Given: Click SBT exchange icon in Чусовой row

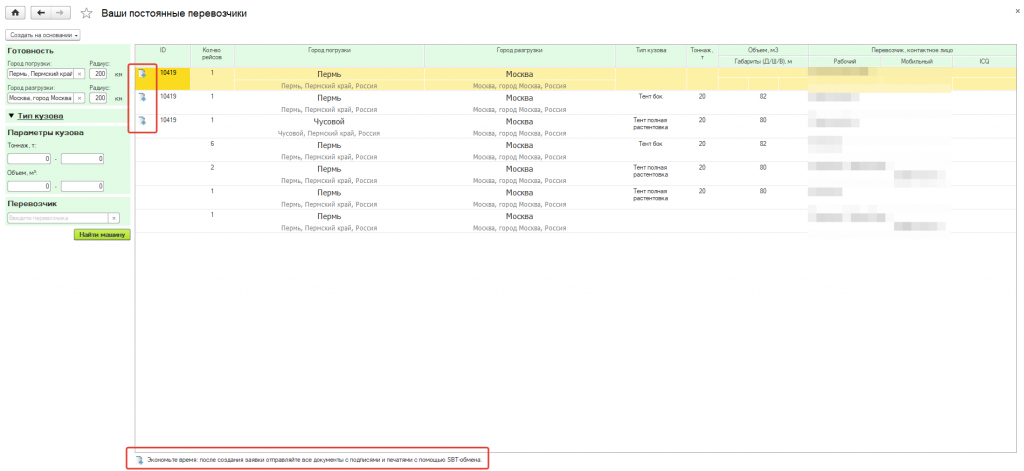Looking at the screenshot, I should tap(142, 121).
